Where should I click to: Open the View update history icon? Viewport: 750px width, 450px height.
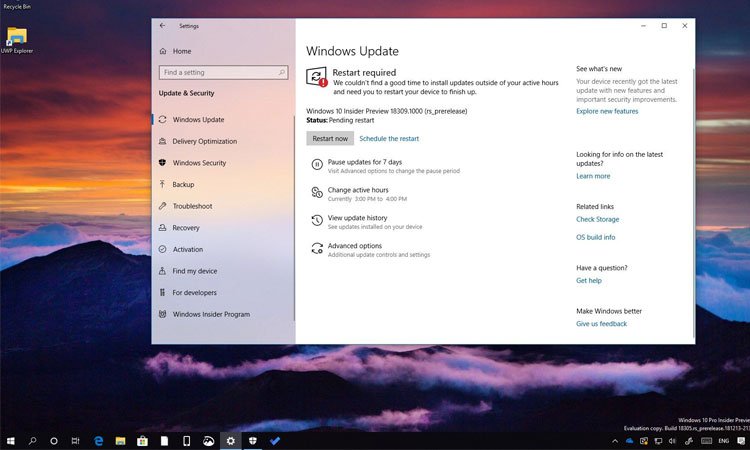pos(317,221)
